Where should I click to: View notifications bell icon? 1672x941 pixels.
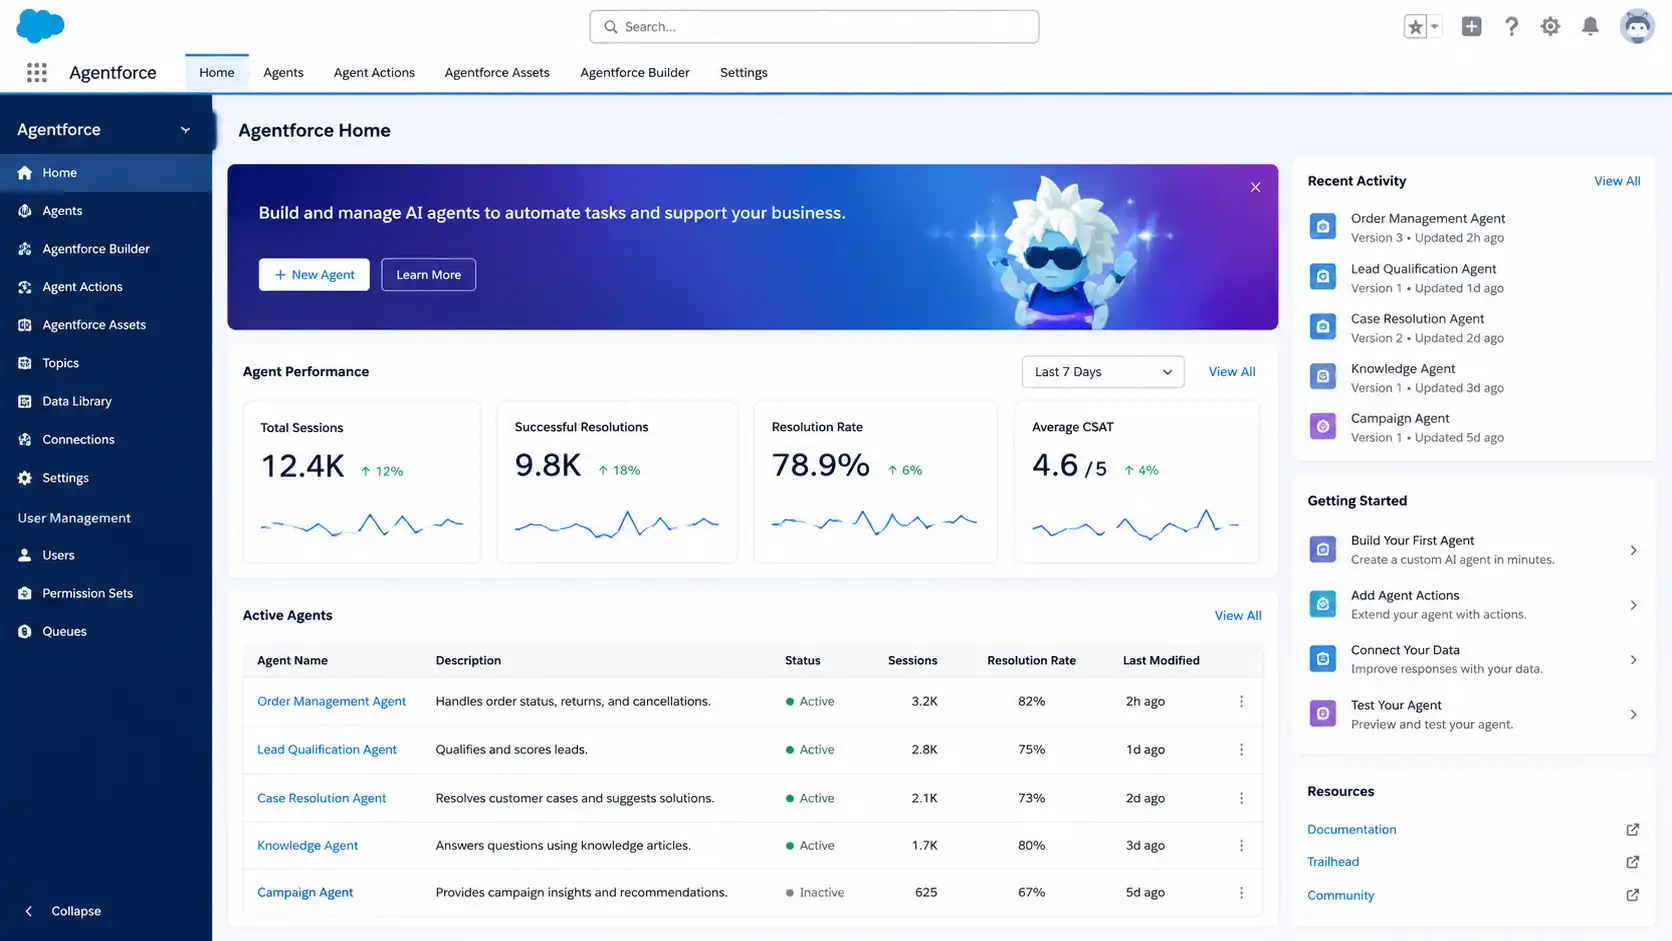pos(1590,27)
